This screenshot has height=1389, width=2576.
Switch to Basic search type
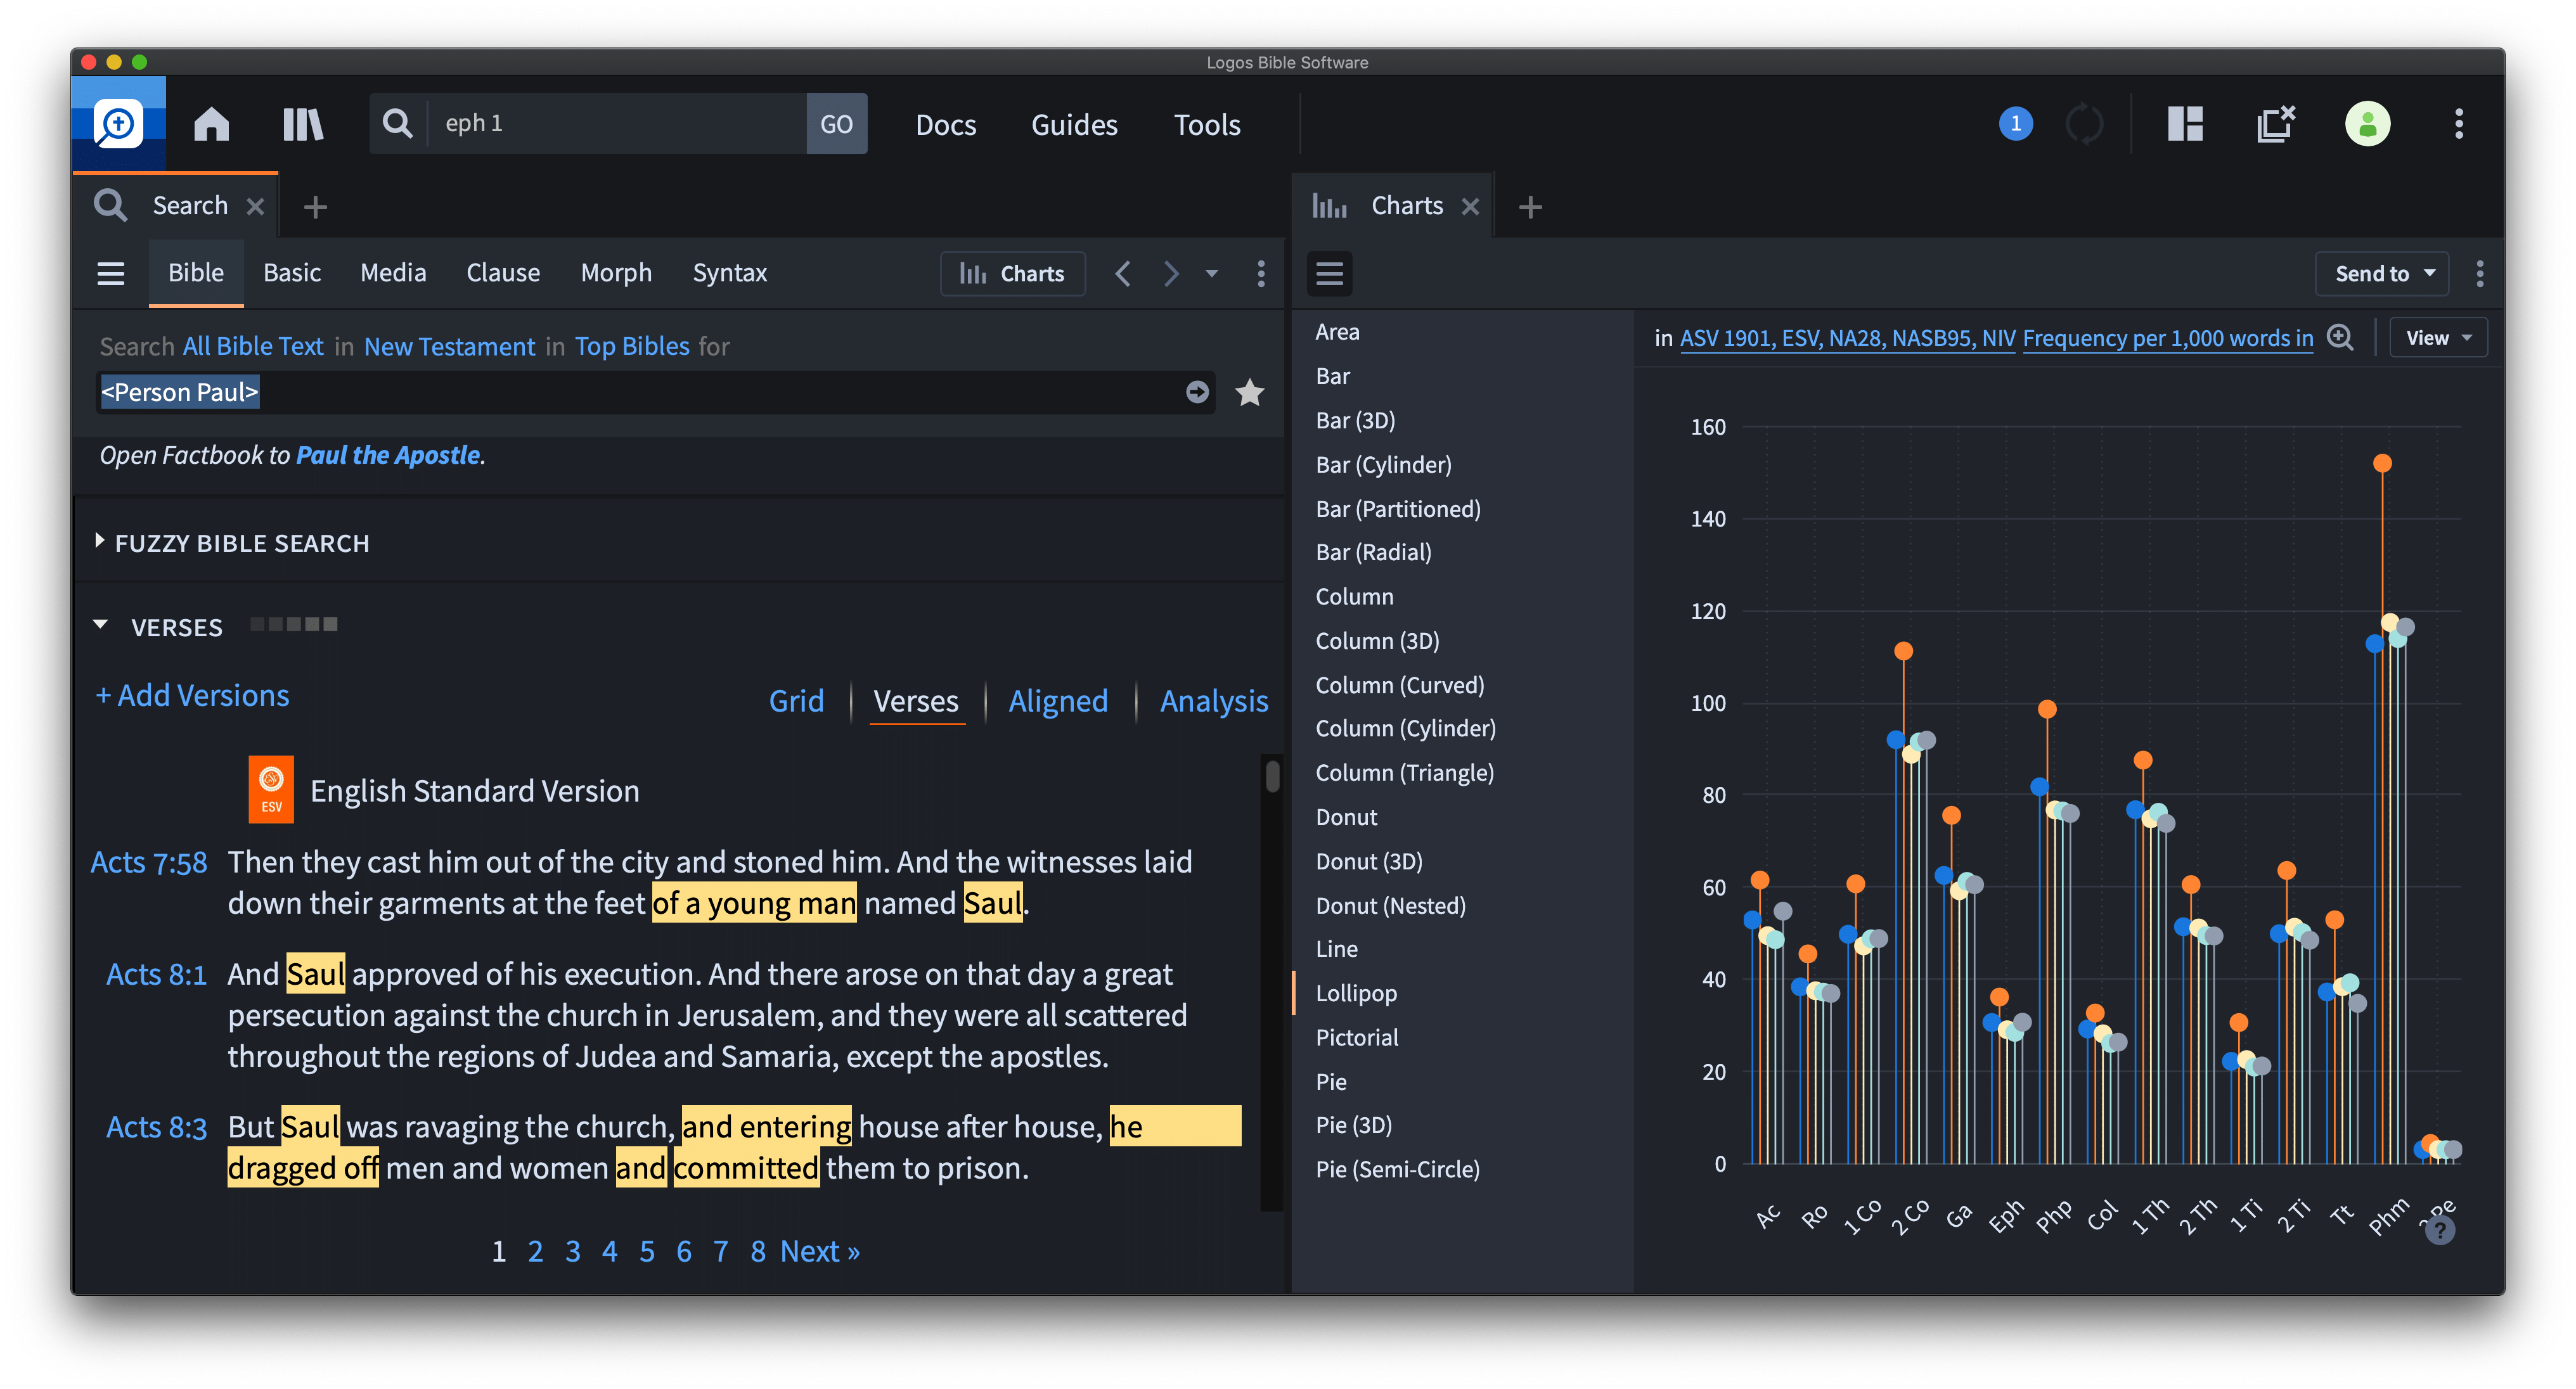coord(291,273)
